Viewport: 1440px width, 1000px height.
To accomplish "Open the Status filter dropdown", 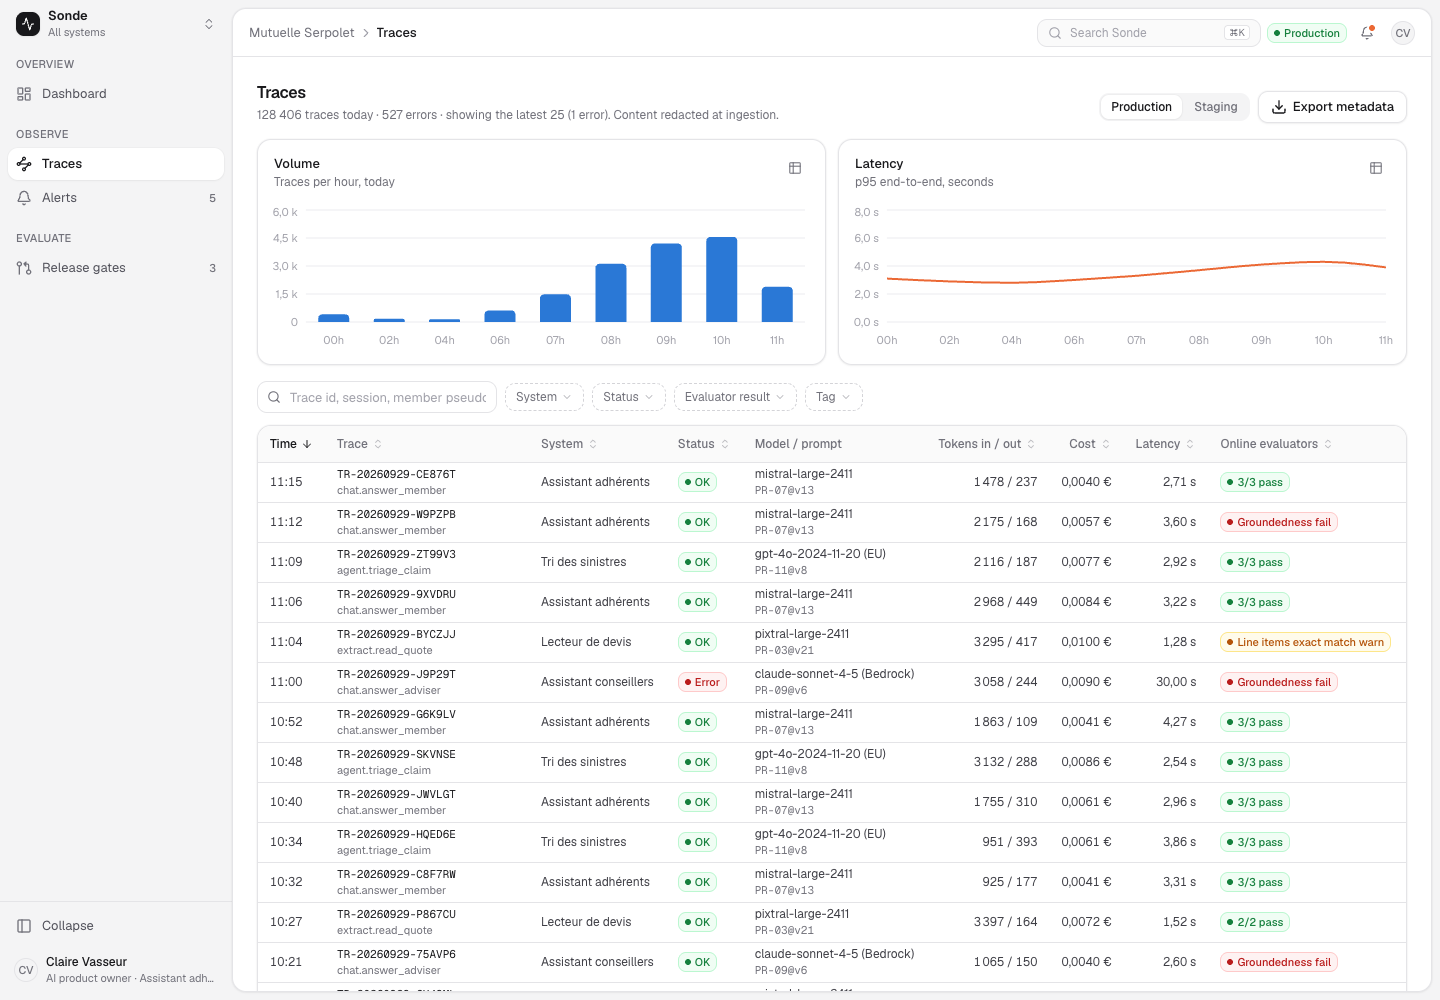I will click(x=628, y=397).
